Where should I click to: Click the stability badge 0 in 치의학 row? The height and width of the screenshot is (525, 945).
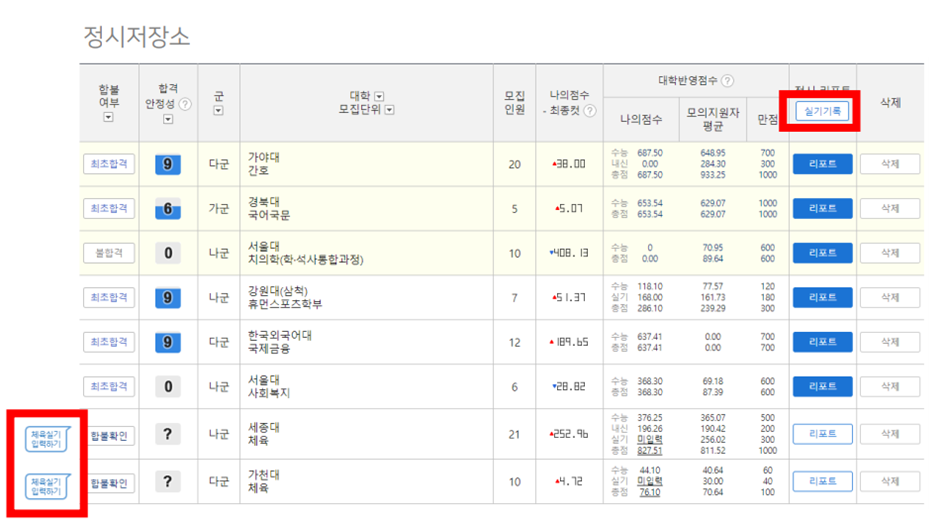[168, 253]
